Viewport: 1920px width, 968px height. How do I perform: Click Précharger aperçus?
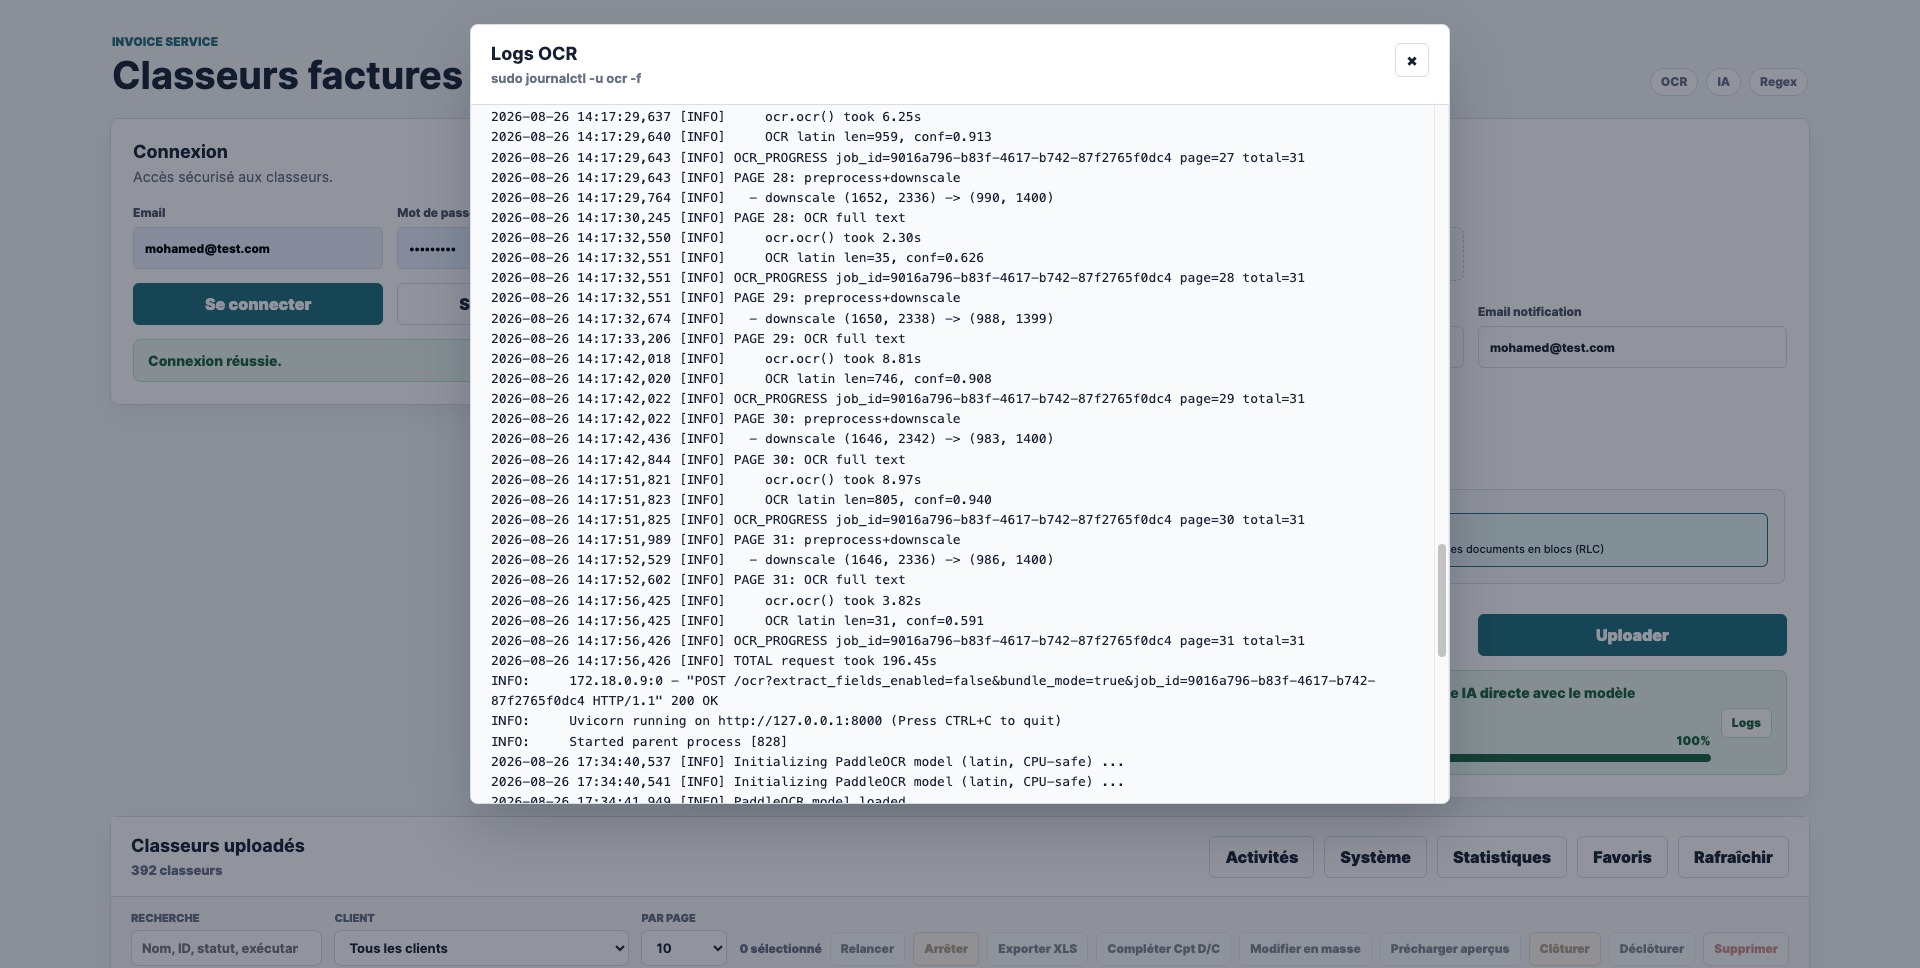(x=1449, y=949)
